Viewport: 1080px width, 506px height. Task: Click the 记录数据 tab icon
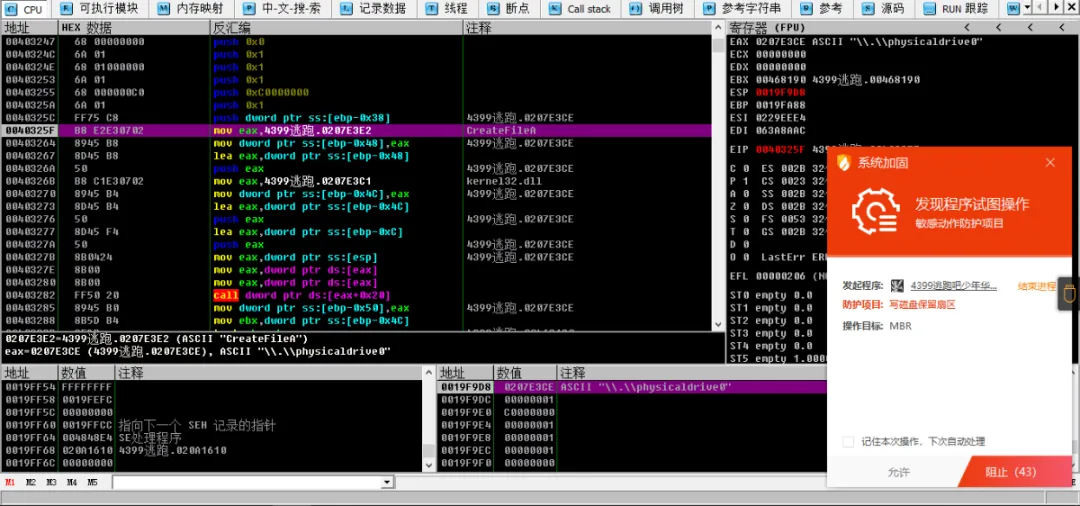[346, 10]
